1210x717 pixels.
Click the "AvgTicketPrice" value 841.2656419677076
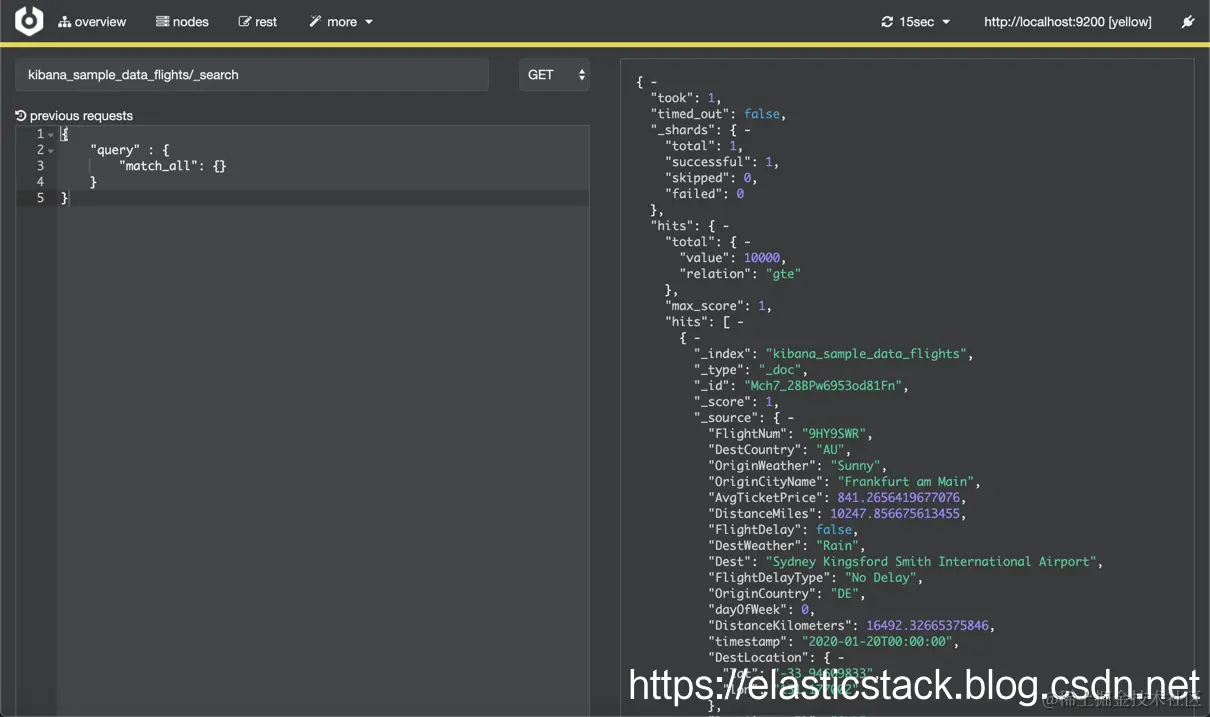(899, 498)
